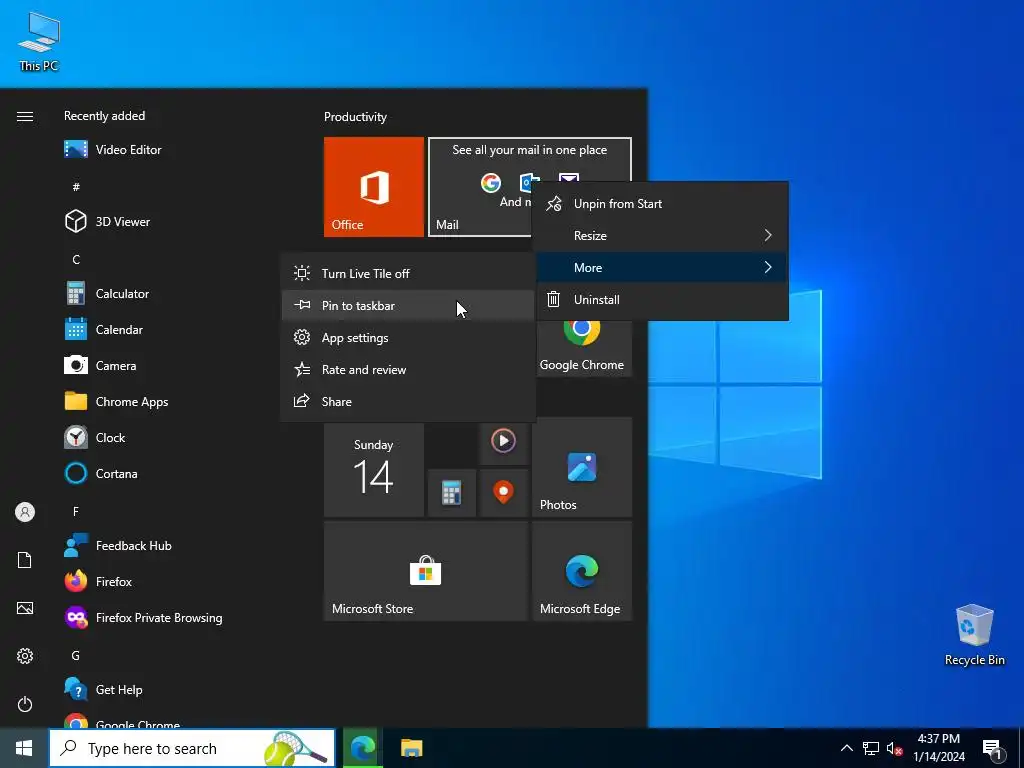Click the letter G list header
Image resolution: width=1024 pixels, height=768 pixels.
tap(76, 656)
